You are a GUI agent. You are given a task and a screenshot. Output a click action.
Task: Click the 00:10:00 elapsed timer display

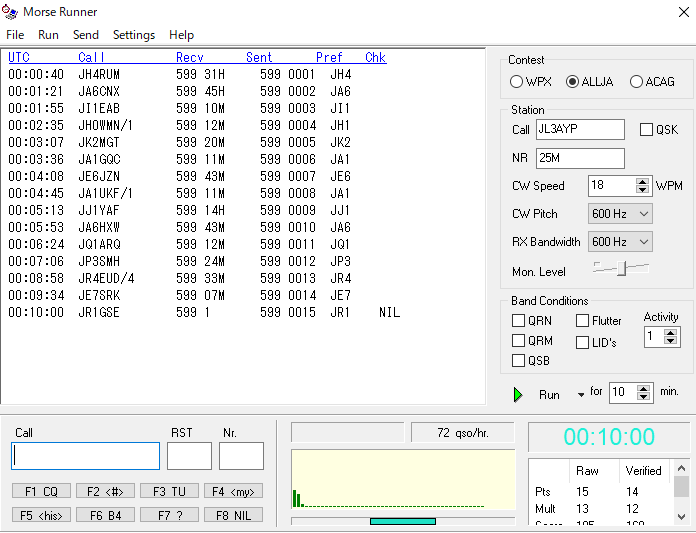click(609, 437)
